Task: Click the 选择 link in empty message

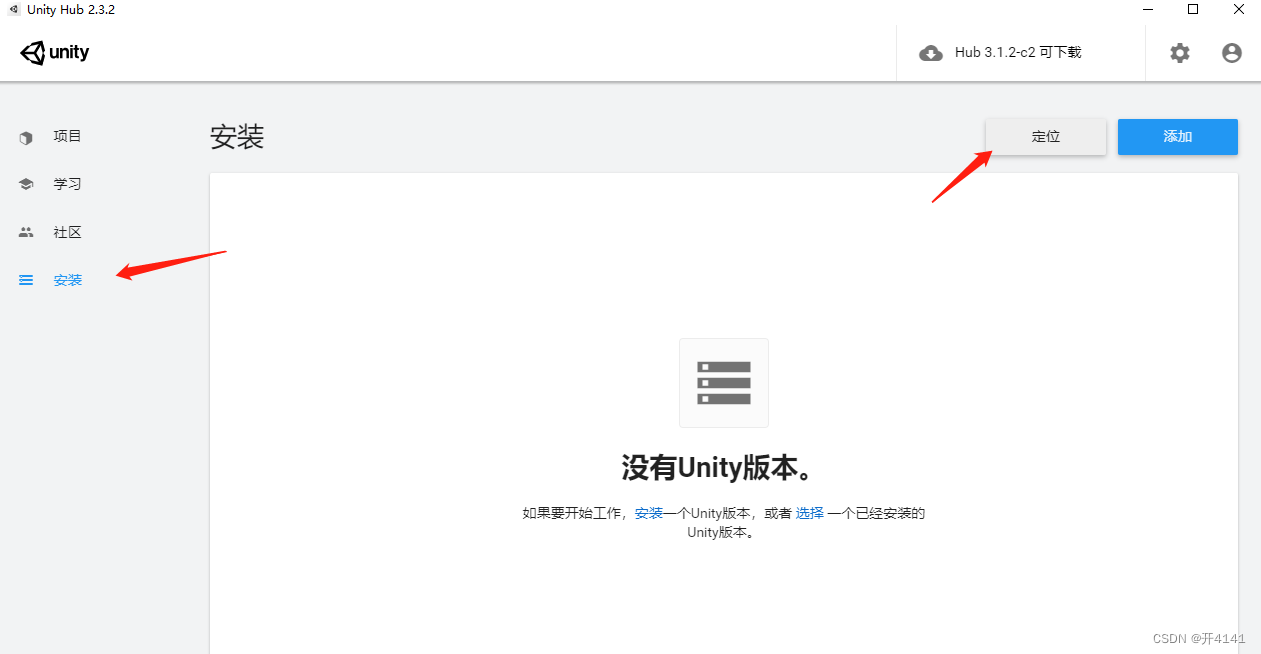Action: pos(810,513)
